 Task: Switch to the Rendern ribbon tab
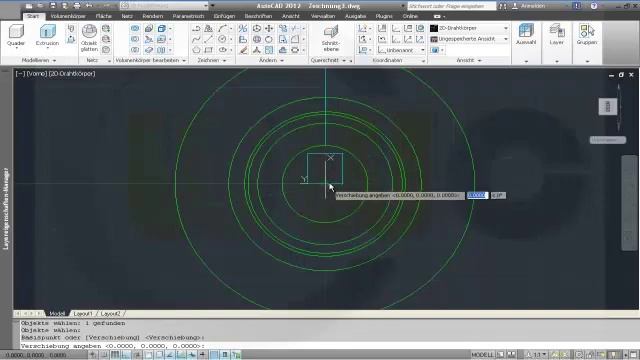[153, 16]
